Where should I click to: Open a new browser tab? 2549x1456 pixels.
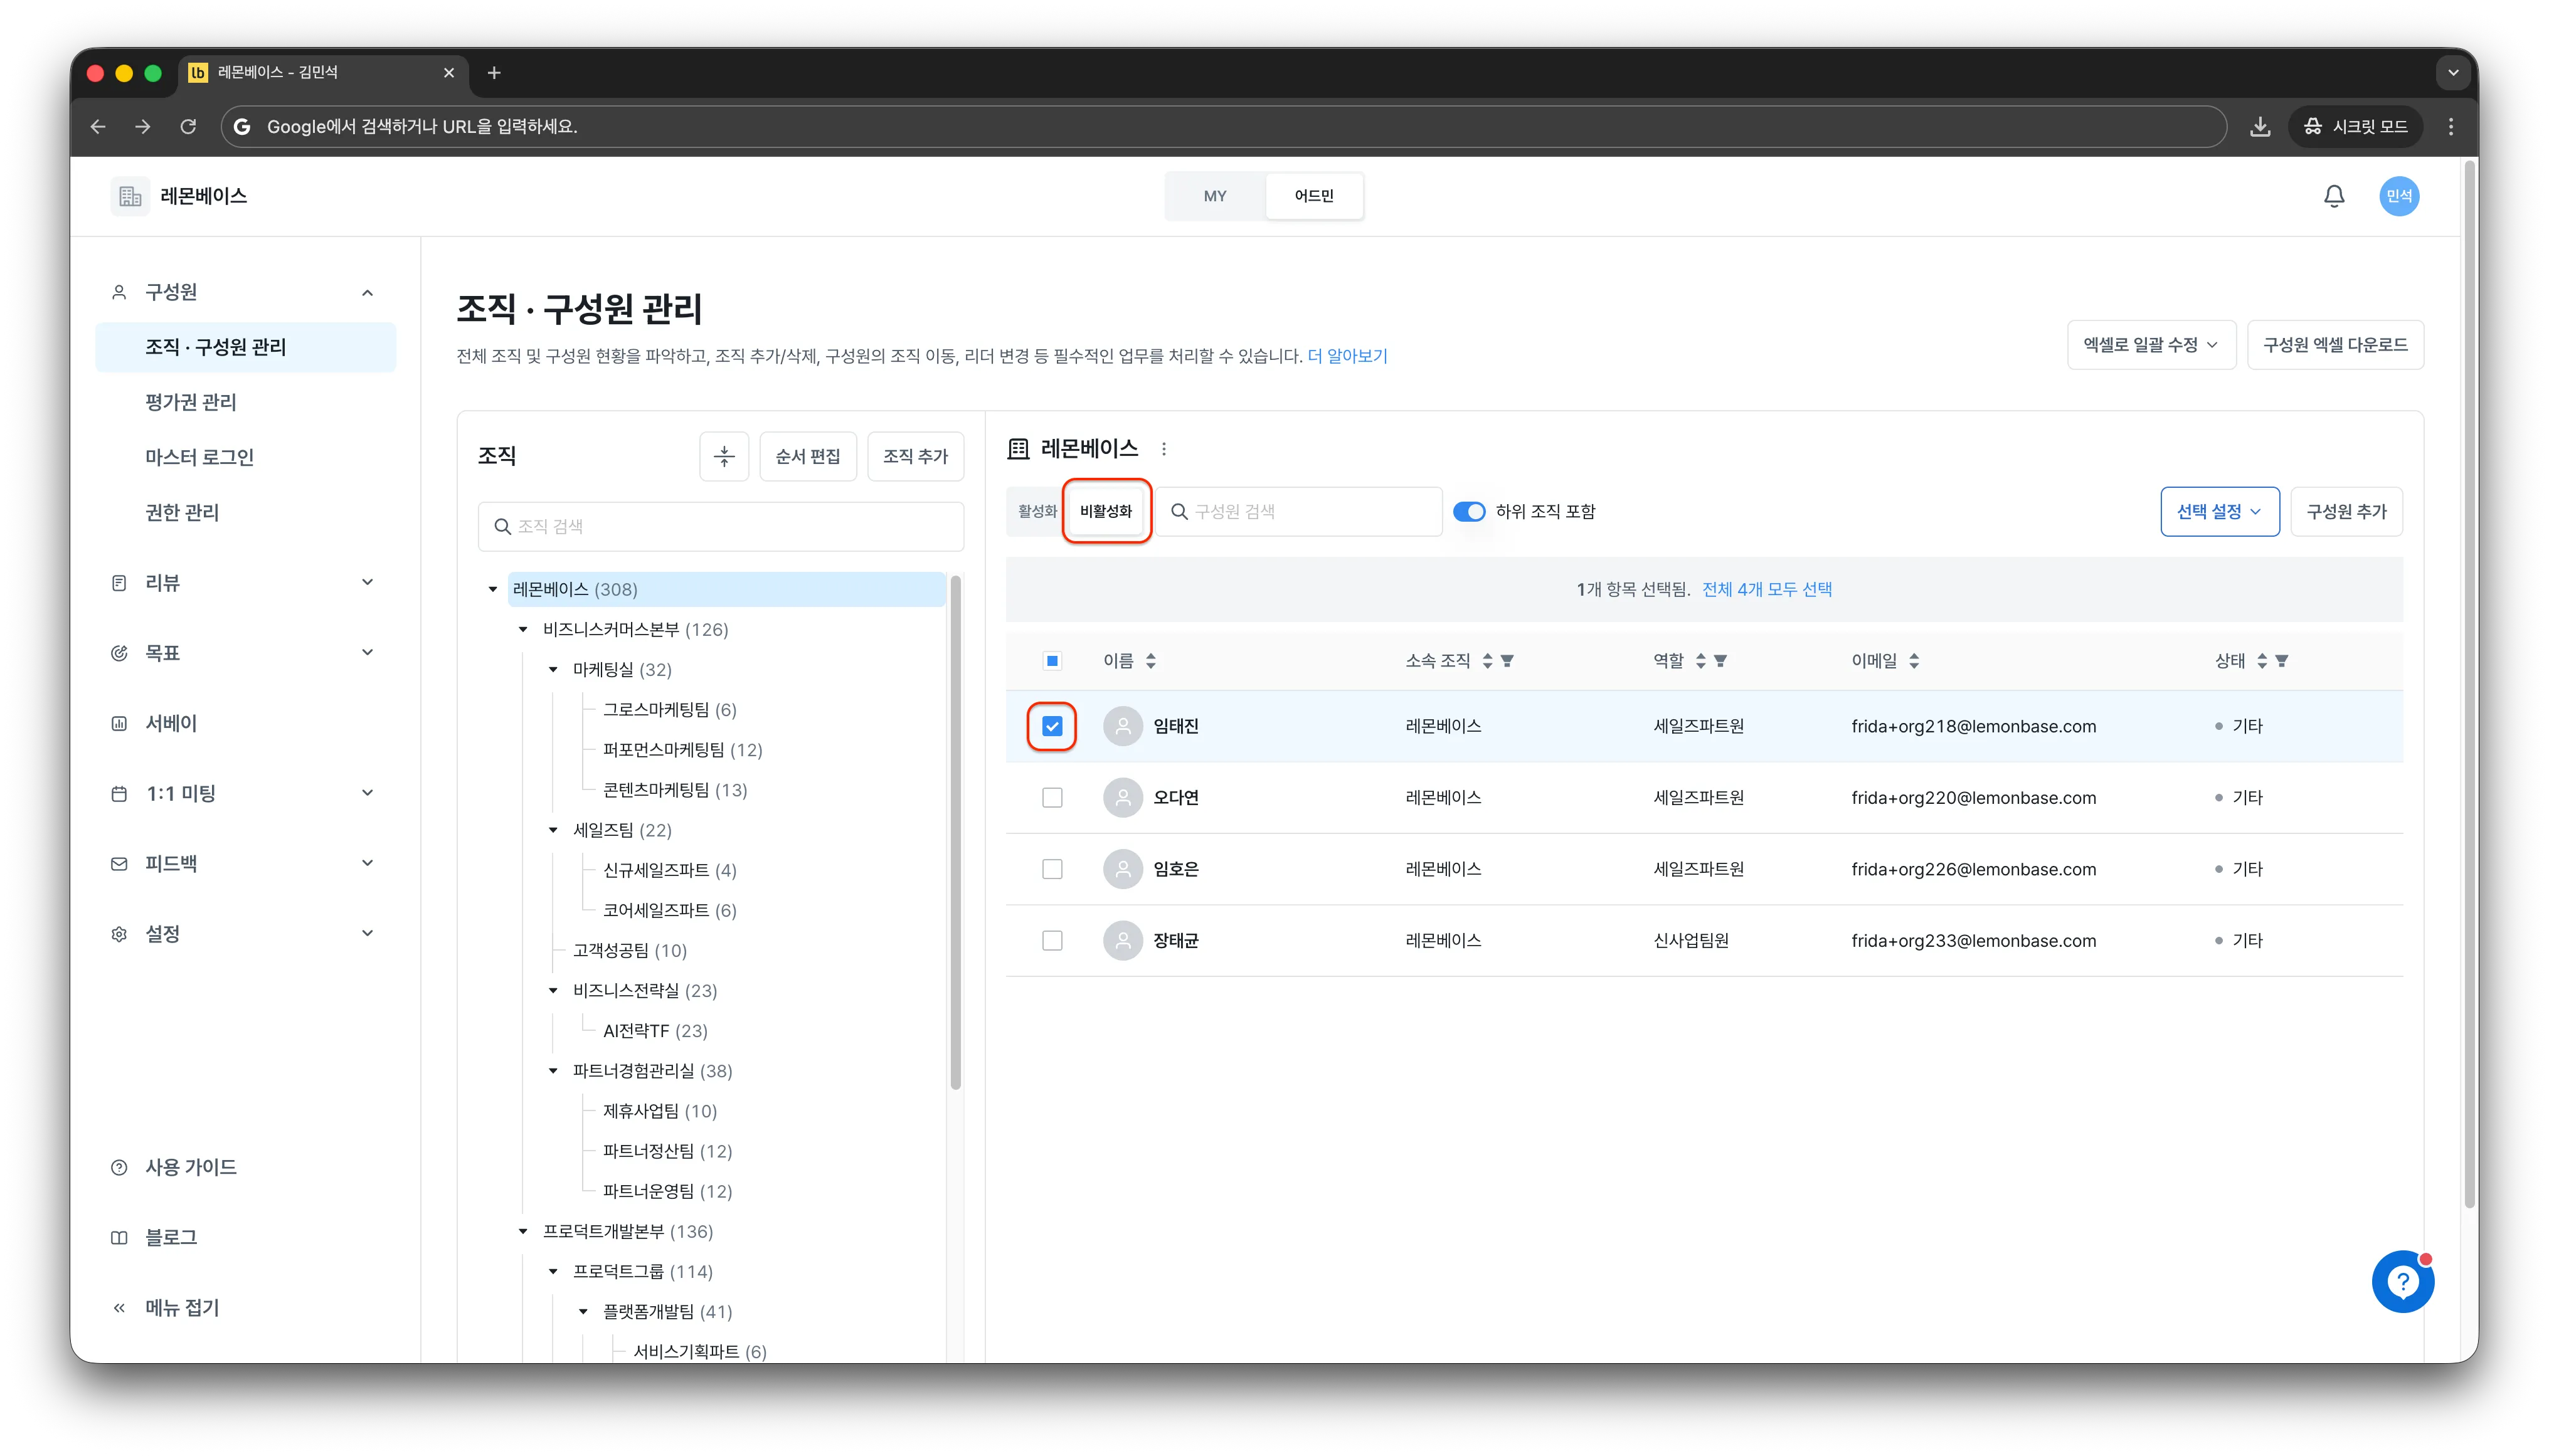pyautogui.click(x=494, y=72)
